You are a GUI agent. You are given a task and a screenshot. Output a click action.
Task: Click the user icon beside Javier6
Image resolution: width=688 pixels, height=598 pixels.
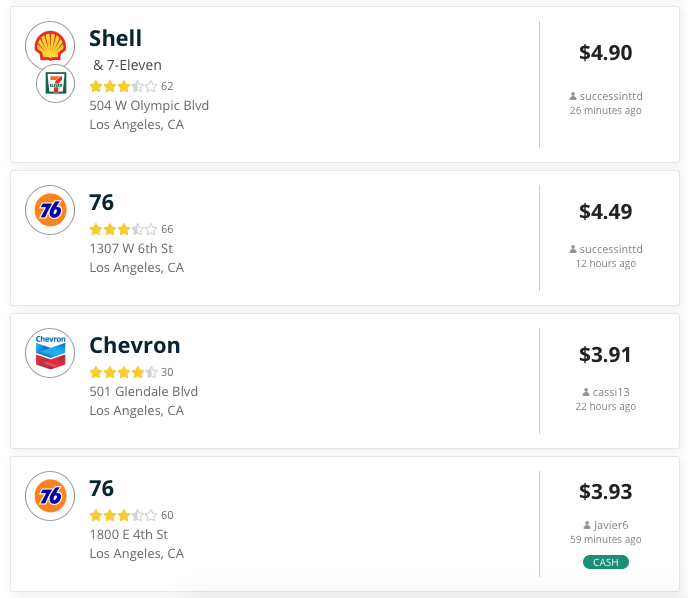(x=586, y=524)
